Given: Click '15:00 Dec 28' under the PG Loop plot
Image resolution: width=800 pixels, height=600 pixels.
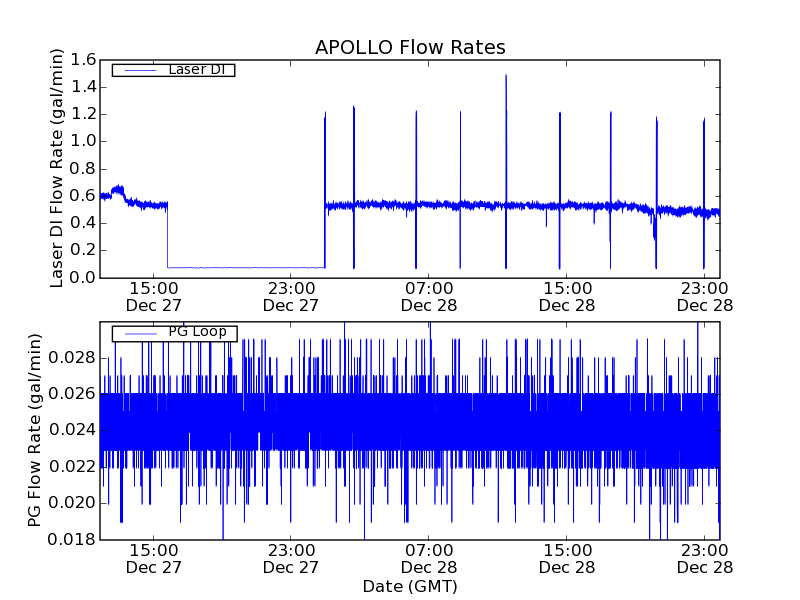Looking at the screenshot, I should 567,559.
